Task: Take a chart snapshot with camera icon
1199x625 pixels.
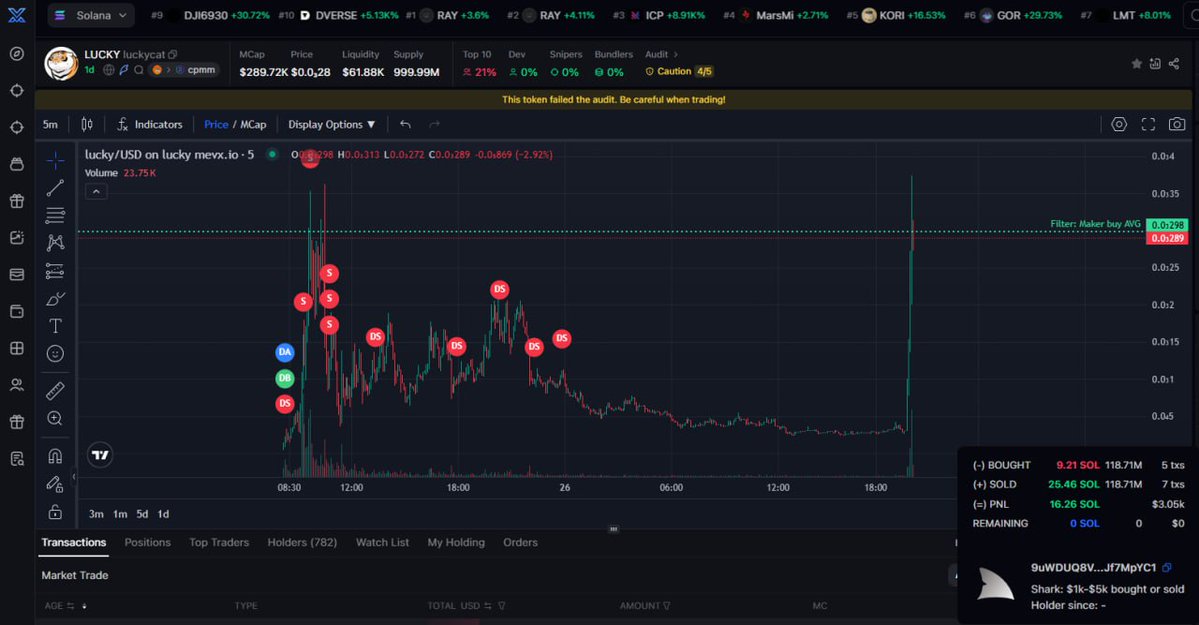Action: 1177,125
